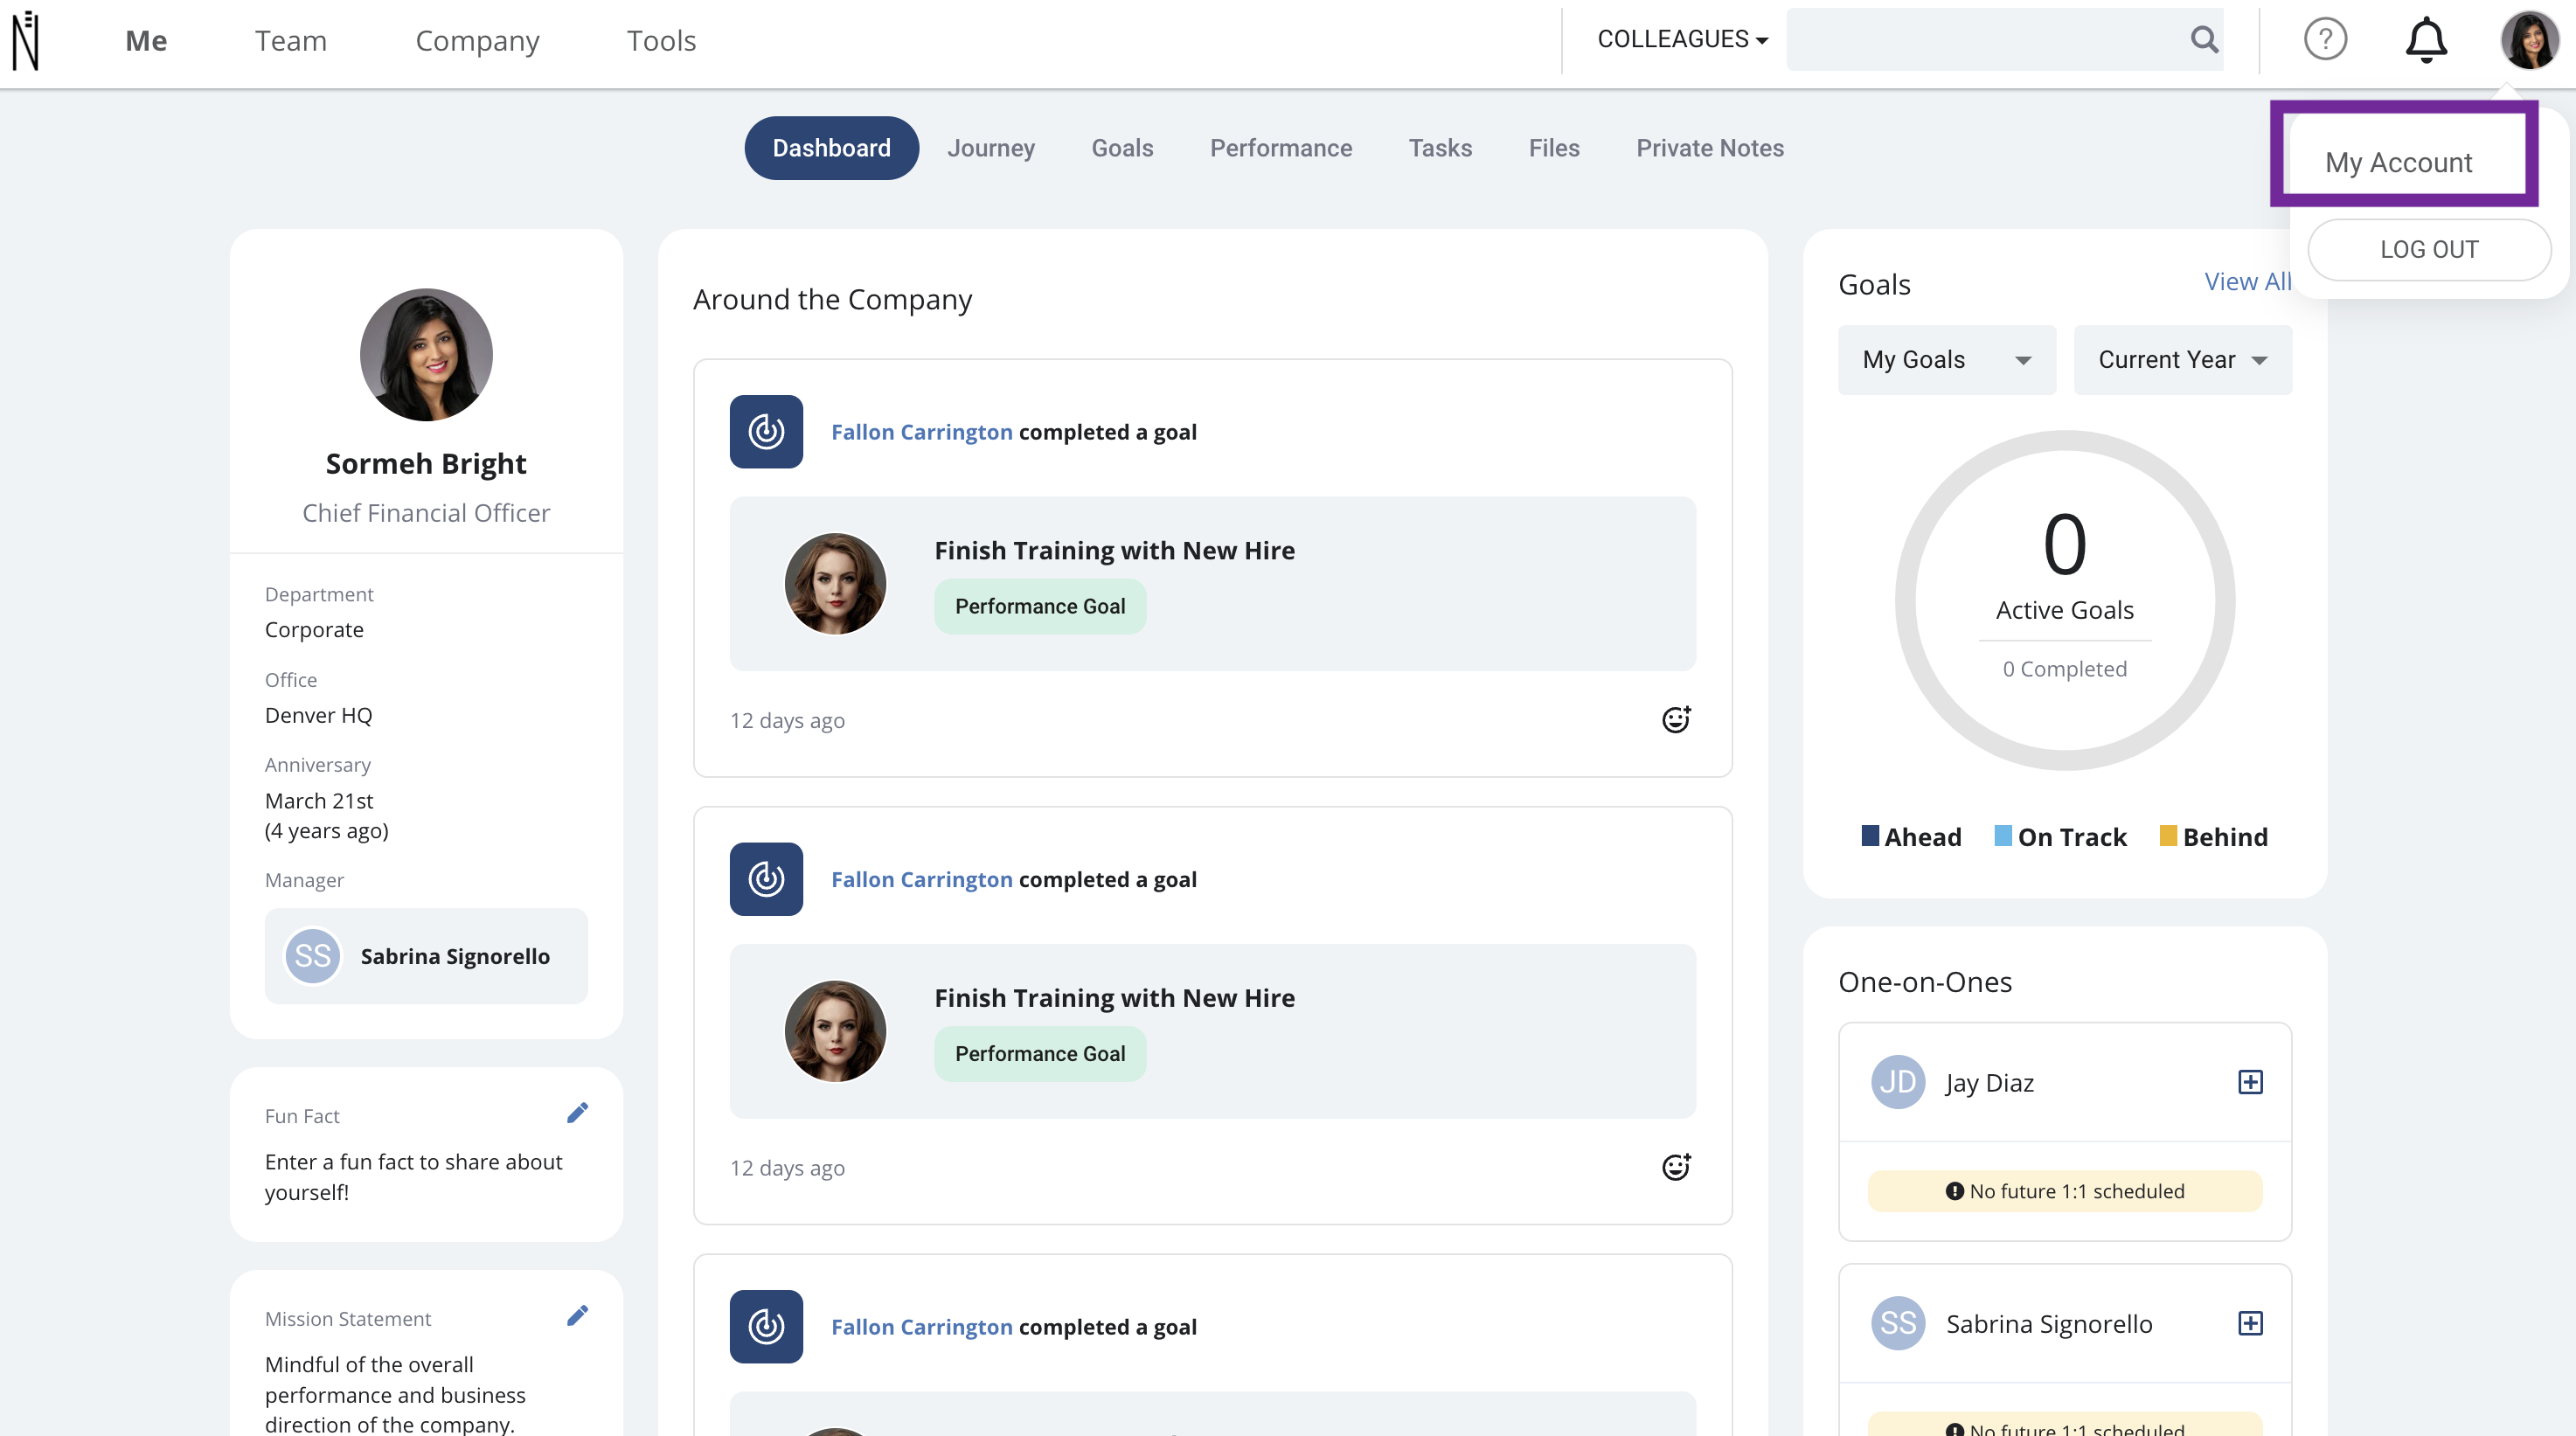The width and height of the screenshot is (2576, 1436).
Task: Switch to the Private Notes tab
Action: 1709,148
